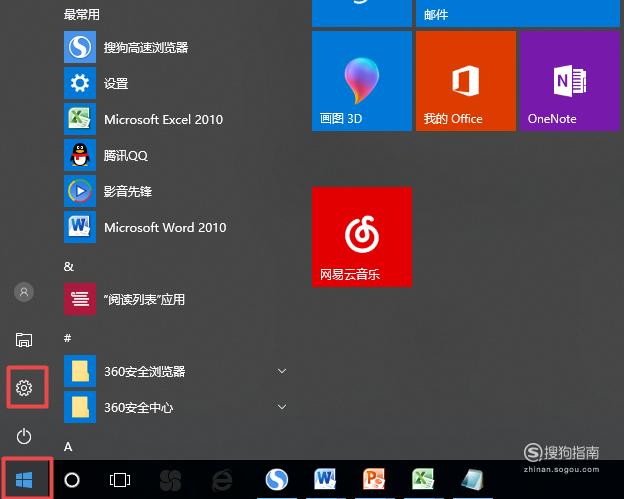Open Task View on the taskbar
The image size is (624, 499).
[120, 480]
